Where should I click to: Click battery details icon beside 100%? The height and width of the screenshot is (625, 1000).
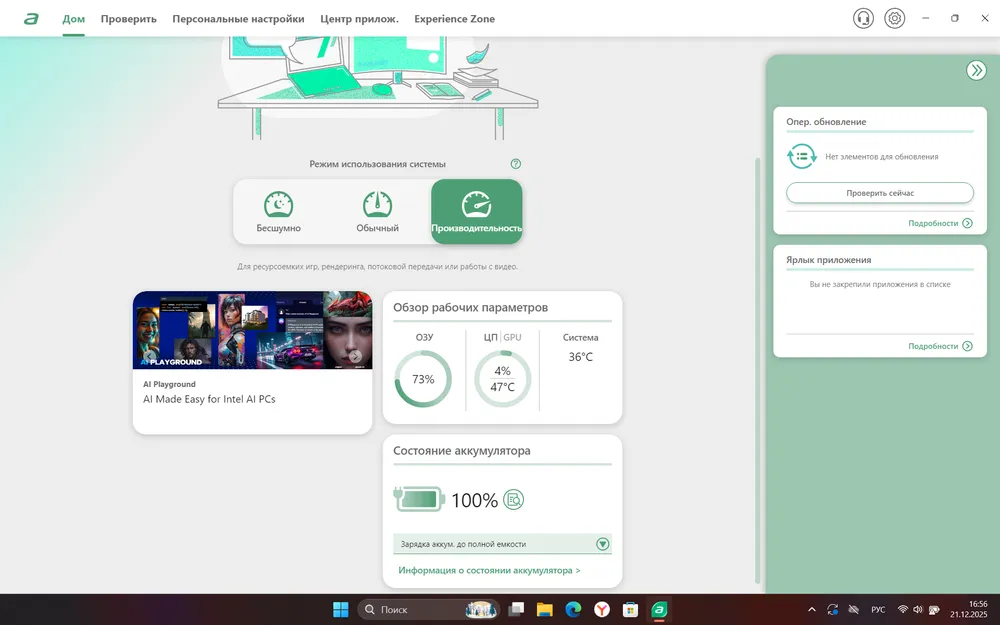[514, 500]
